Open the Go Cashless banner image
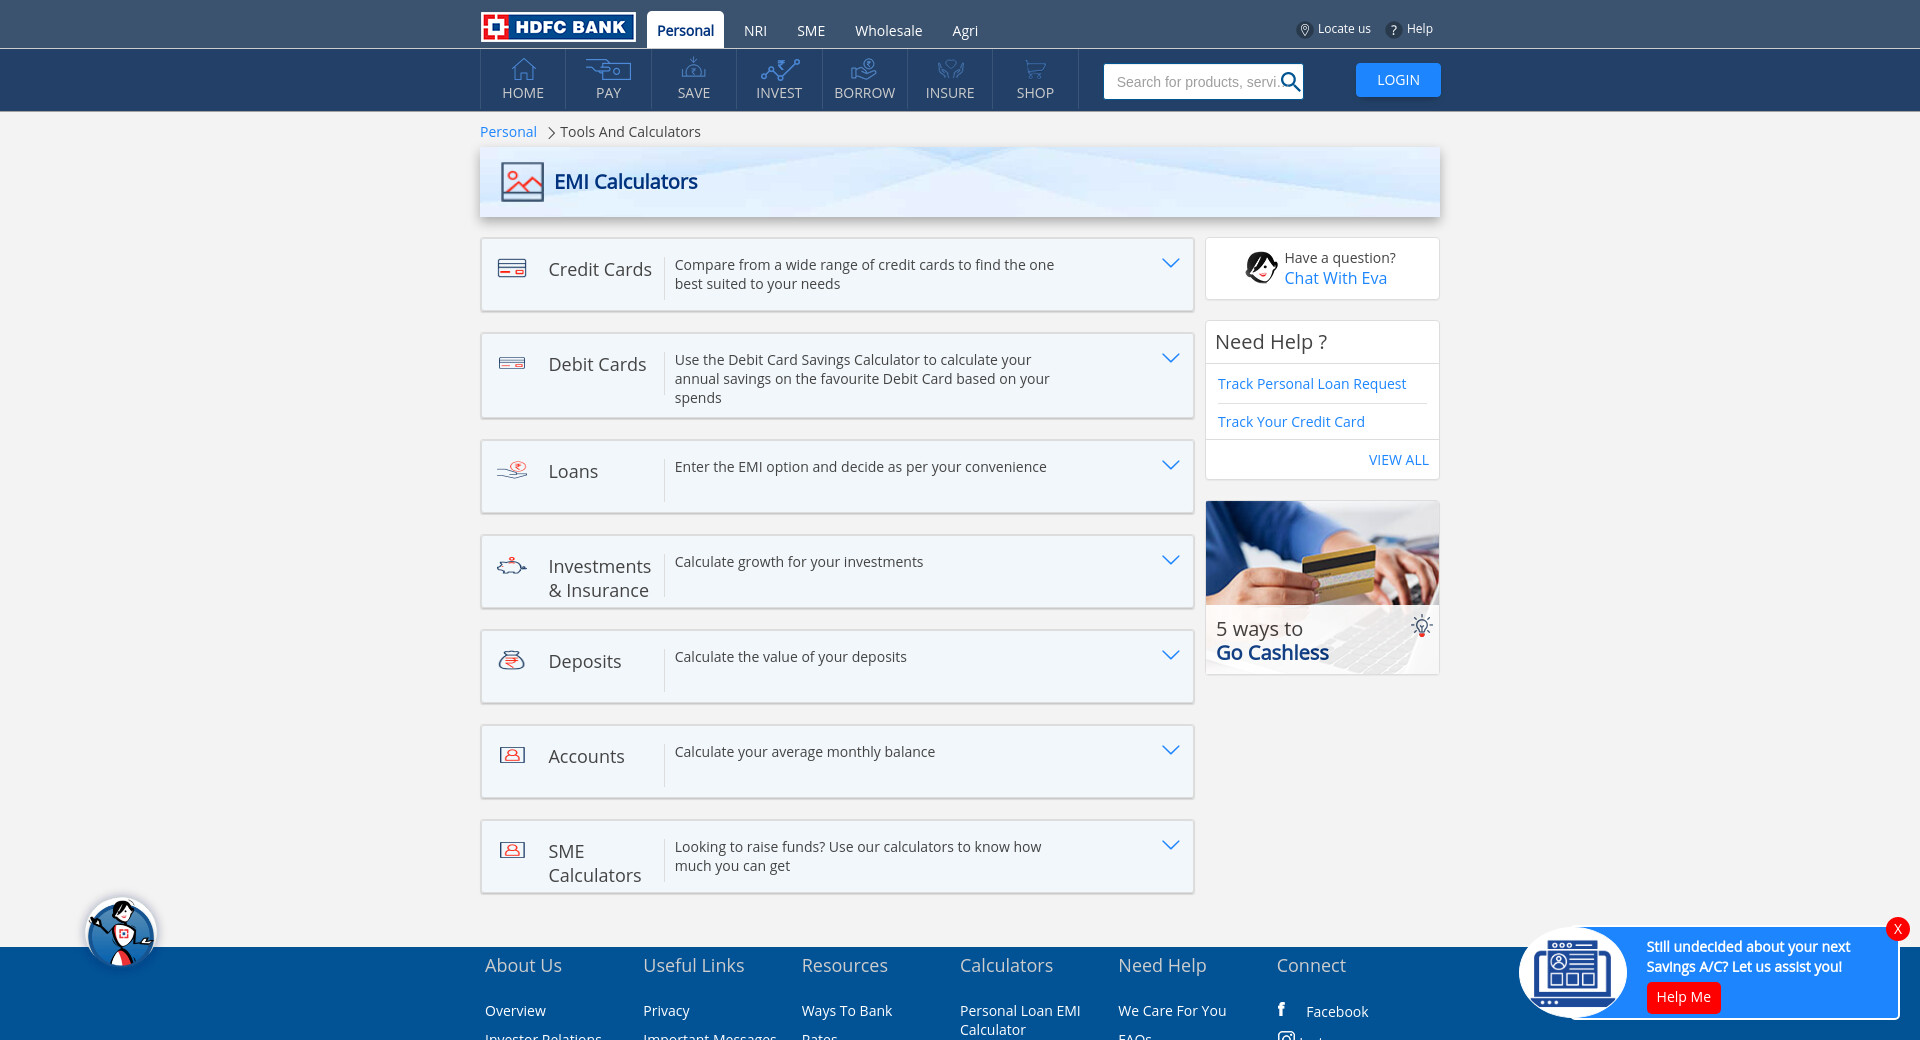 [1322, 587]
